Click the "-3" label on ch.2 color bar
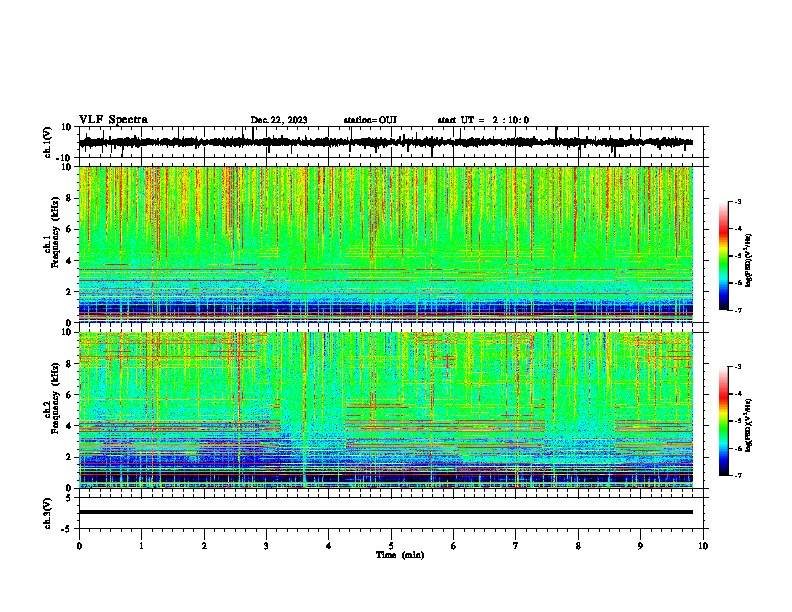The image size is (792, 612). [x=737, y=367]
